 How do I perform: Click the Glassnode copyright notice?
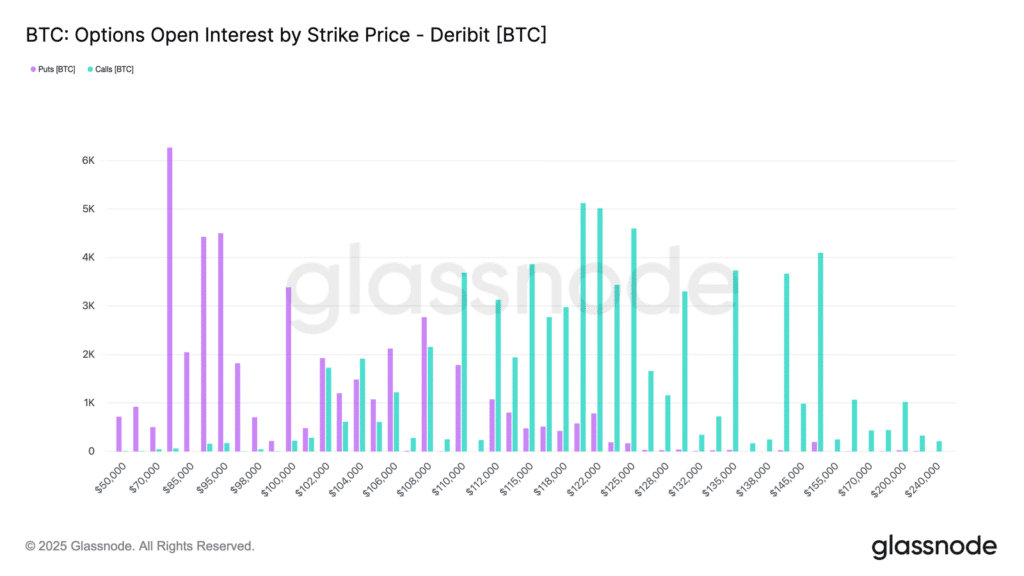pyautogui.click(x=140, y=546)
